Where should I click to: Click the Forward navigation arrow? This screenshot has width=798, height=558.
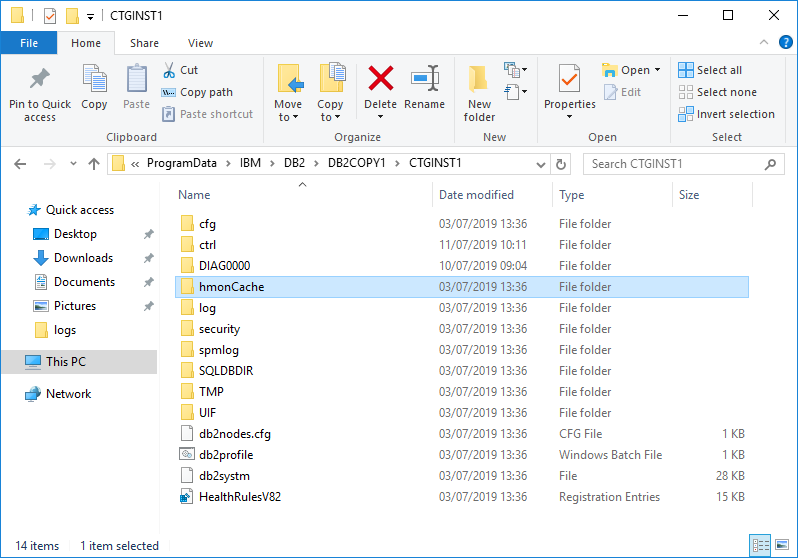coord(49,164)
